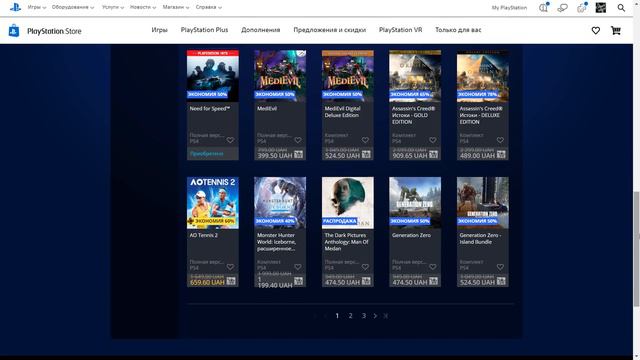The height and width of the screenshot is (360, 640).
Task: Toggle wishlist heart for Assassin's Creed GOLD EDITION
Action: tap(433, 140)
